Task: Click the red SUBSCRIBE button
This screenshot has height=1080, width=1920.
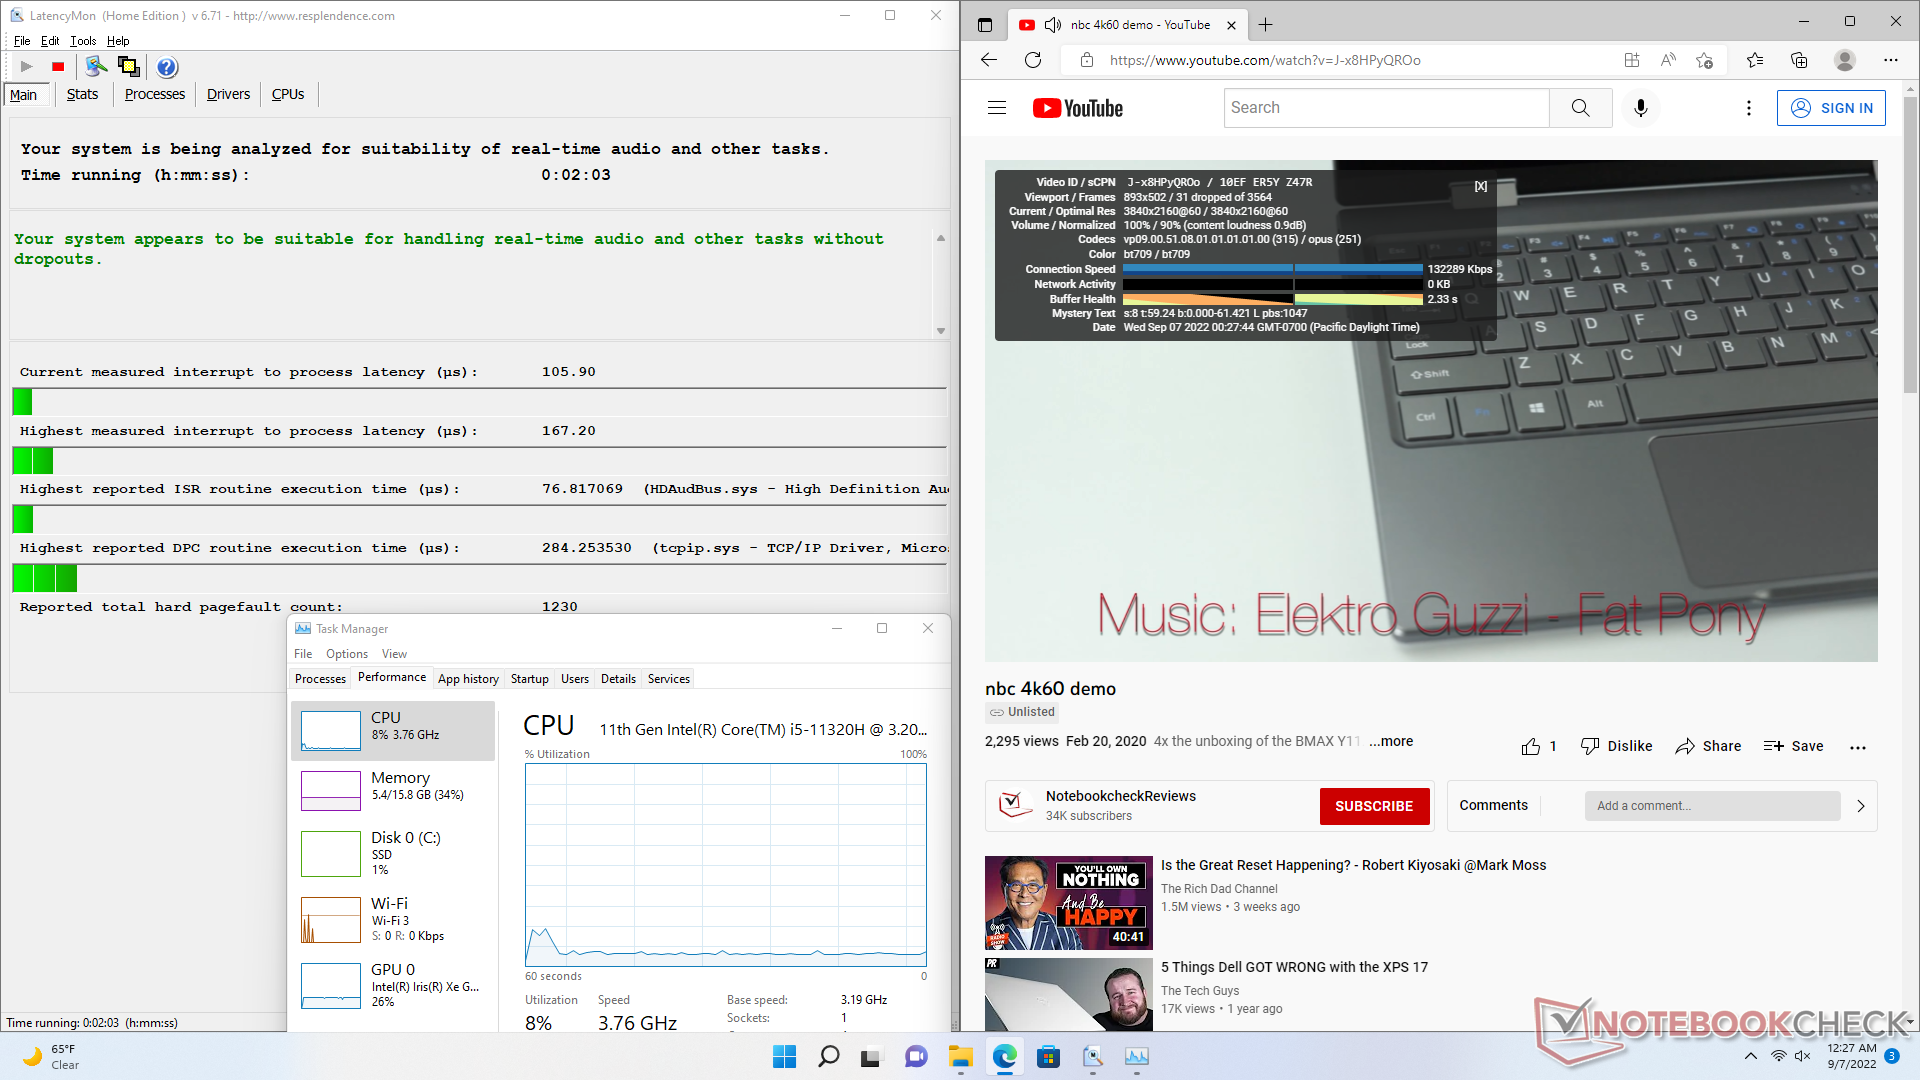Action: [1374, 806]
